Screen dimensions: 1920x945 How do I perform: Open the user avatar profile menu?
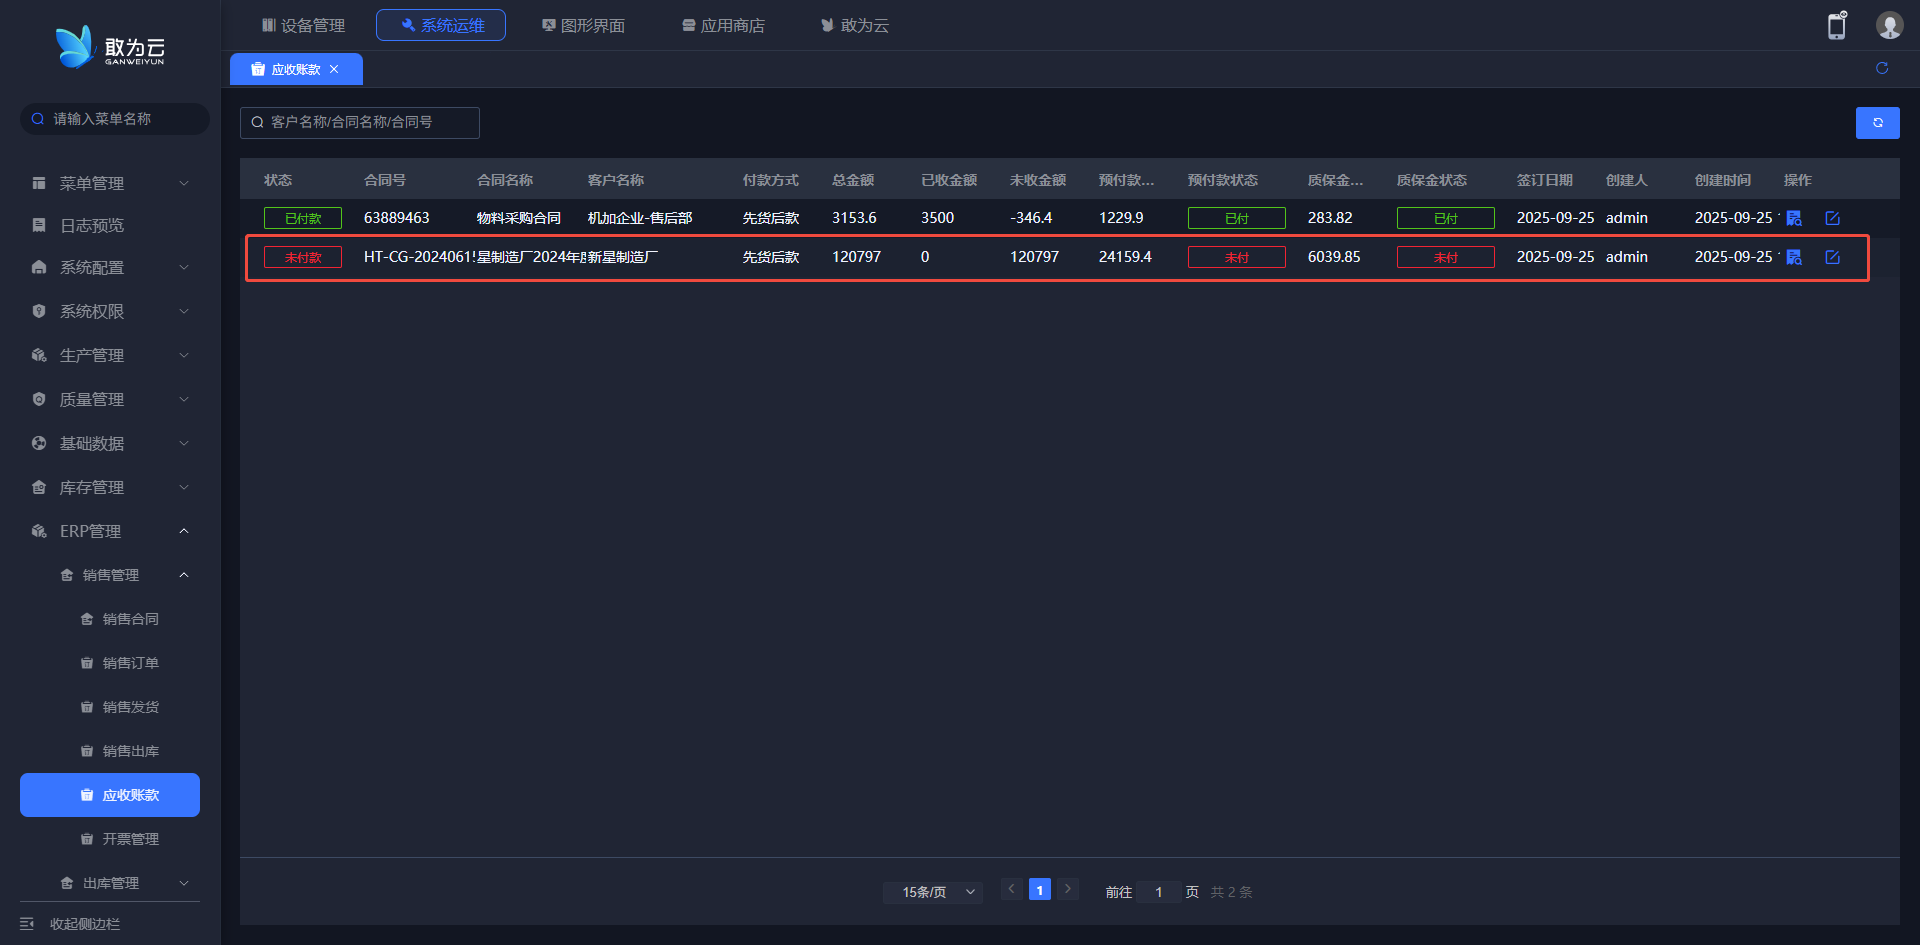[x=1889, y=25]
